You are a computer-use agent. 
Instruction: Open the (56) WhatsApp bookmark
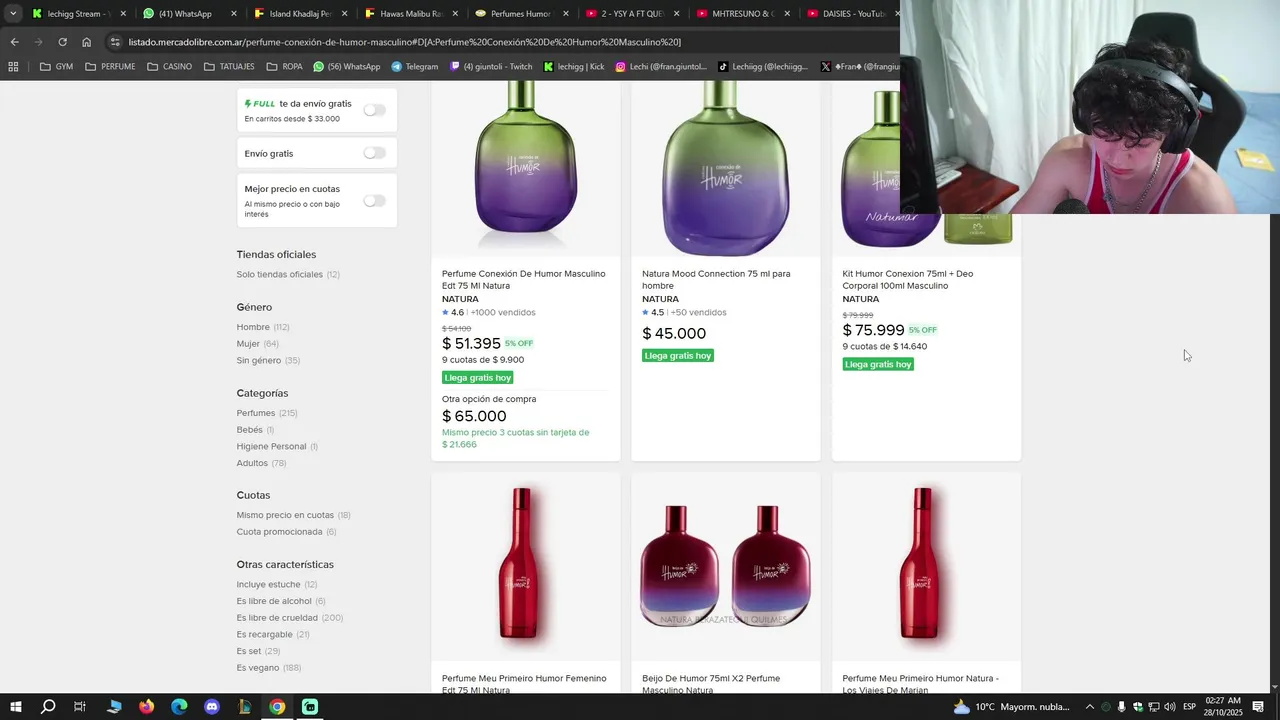[x=346, y=67]
